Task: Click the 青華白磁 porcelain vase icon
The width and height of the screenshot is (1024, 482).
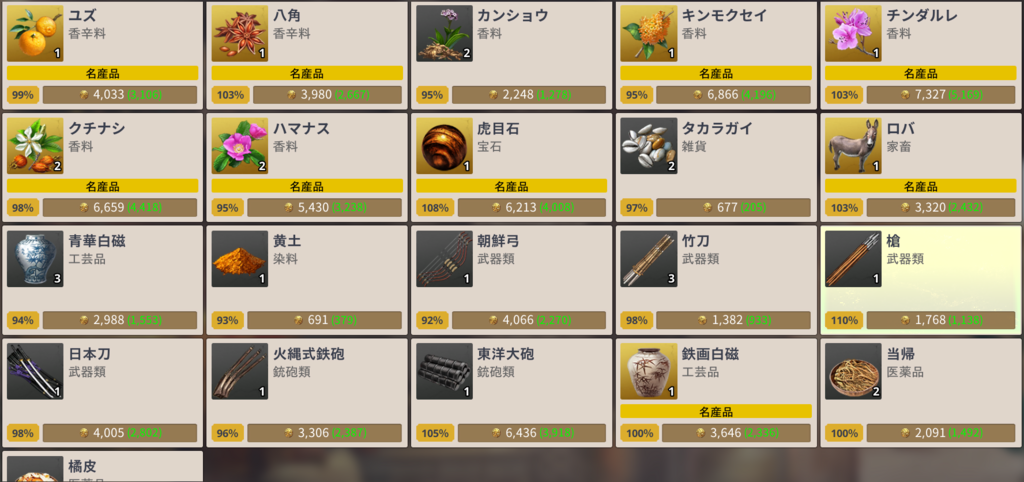Action: 35,259
